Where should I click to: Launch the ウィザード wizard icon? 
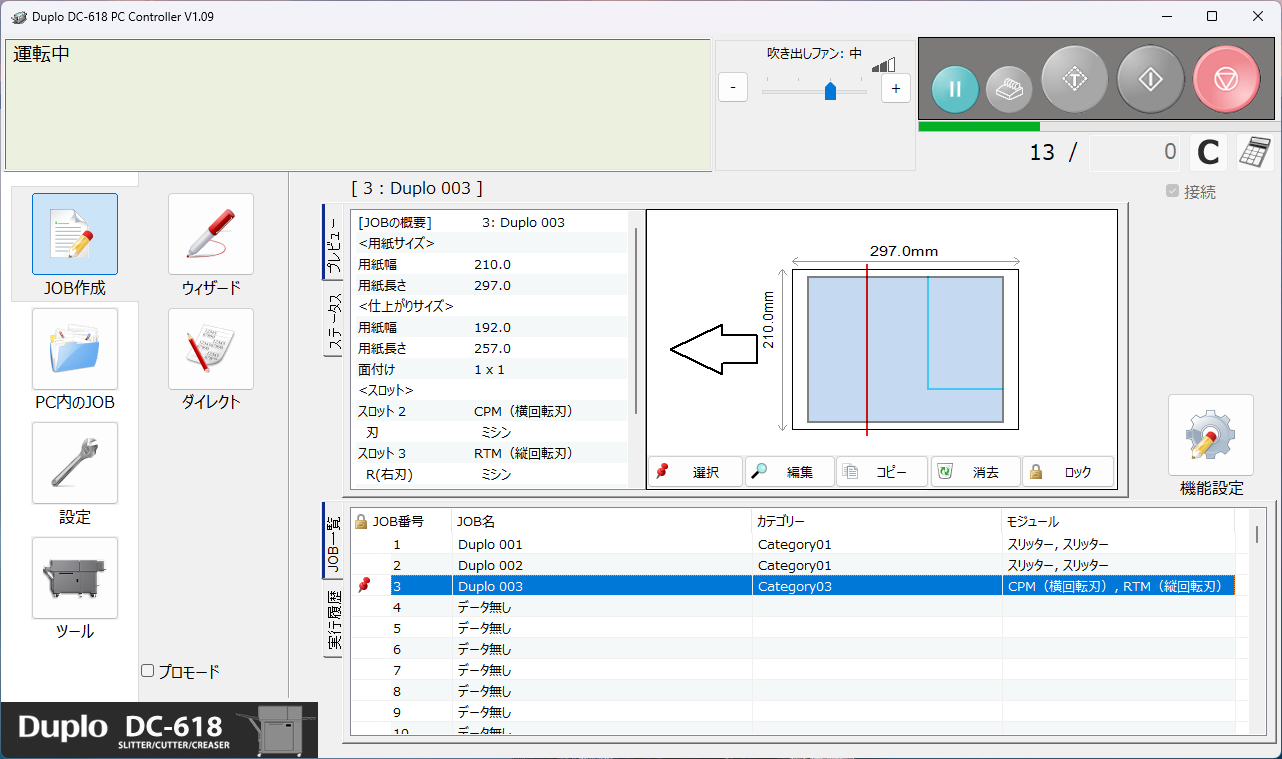click(x=211, y=234)
